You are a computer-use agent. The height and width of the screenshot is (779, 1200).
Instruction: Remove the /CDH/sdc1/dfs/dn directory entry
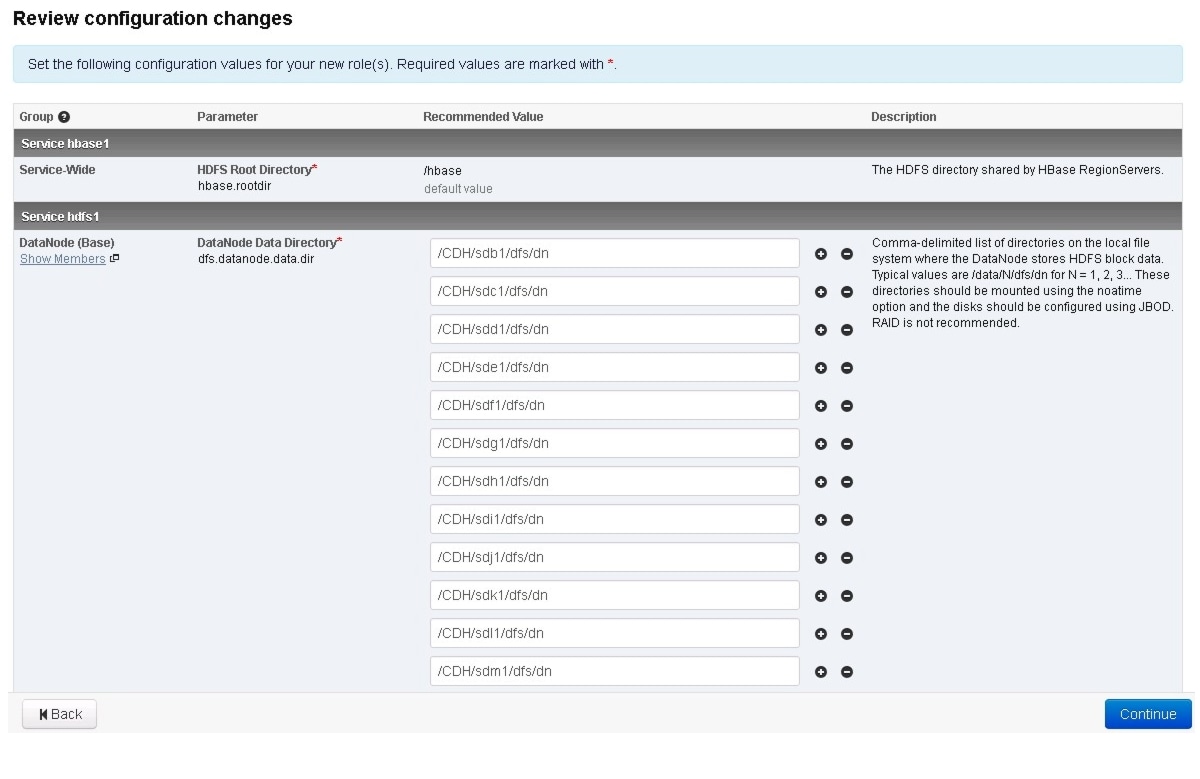click(847, 292)
